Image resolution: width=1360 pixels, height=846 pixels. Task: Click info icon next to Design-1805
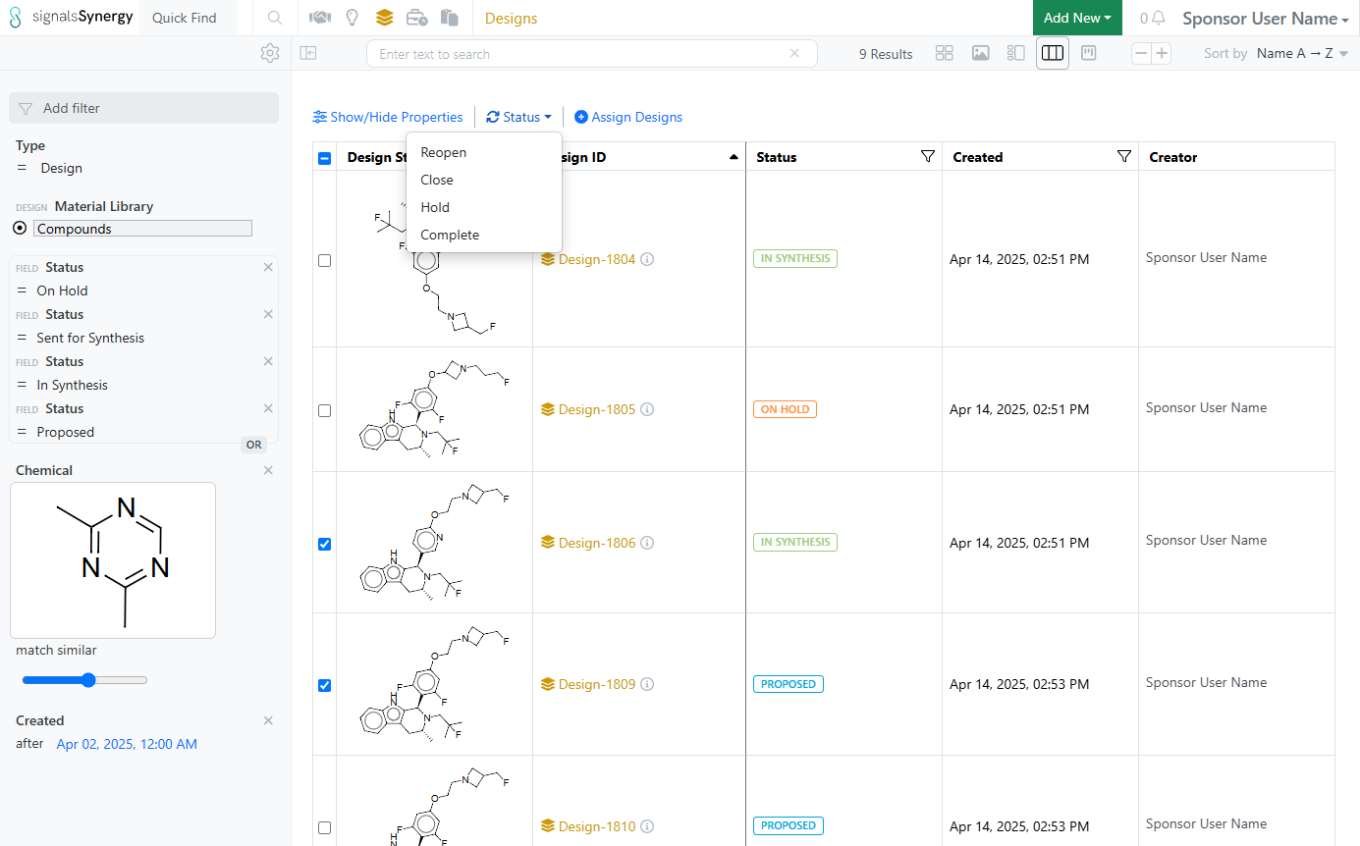coord(647,409)
